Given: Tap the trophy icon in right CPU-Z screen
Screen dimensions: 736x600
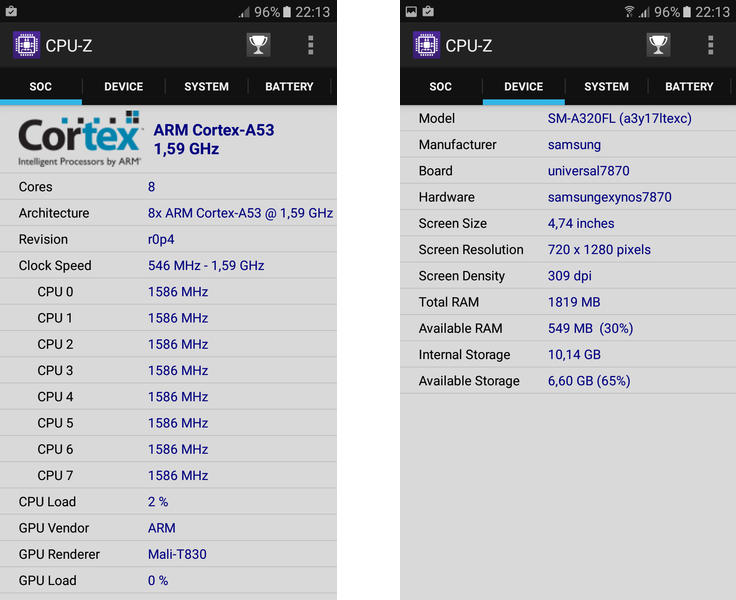Looking at the screenshot, I should click(x=658, y=45).
